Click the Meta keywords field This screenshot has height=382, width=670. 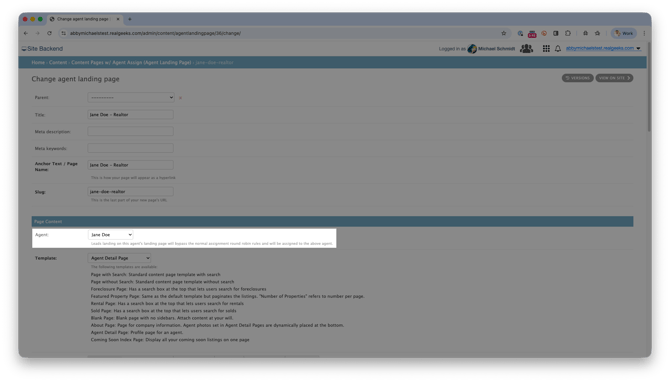[130, 148]
